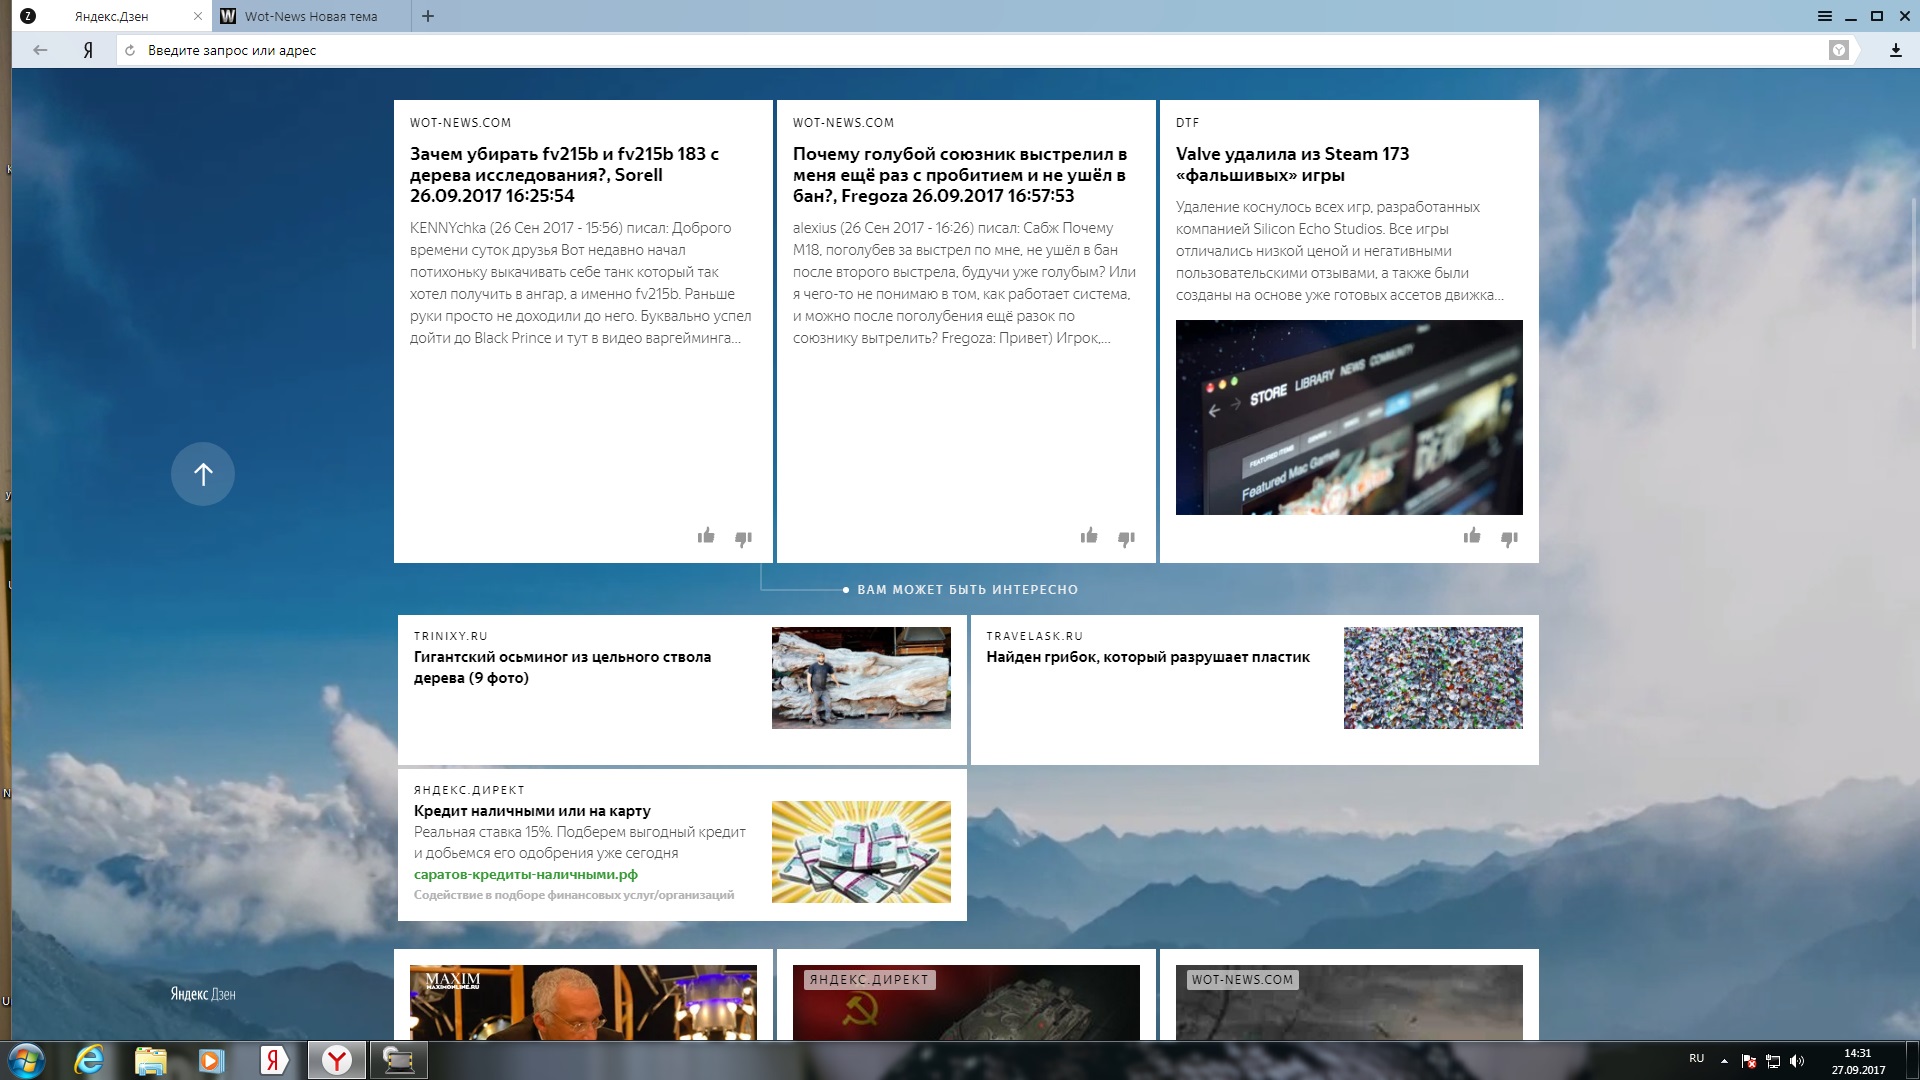
Task: Like the Valve Steam fake games article
Action: point(1472,536)
